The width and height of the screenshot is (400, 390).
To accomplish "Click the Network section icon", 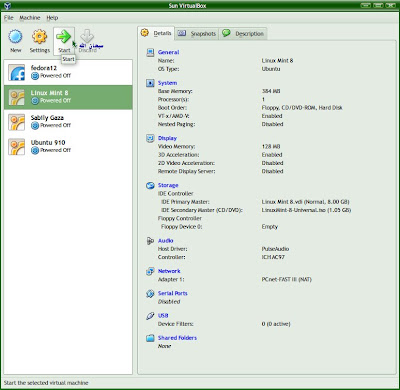I will pyautogui.click(x=150, y=271).
